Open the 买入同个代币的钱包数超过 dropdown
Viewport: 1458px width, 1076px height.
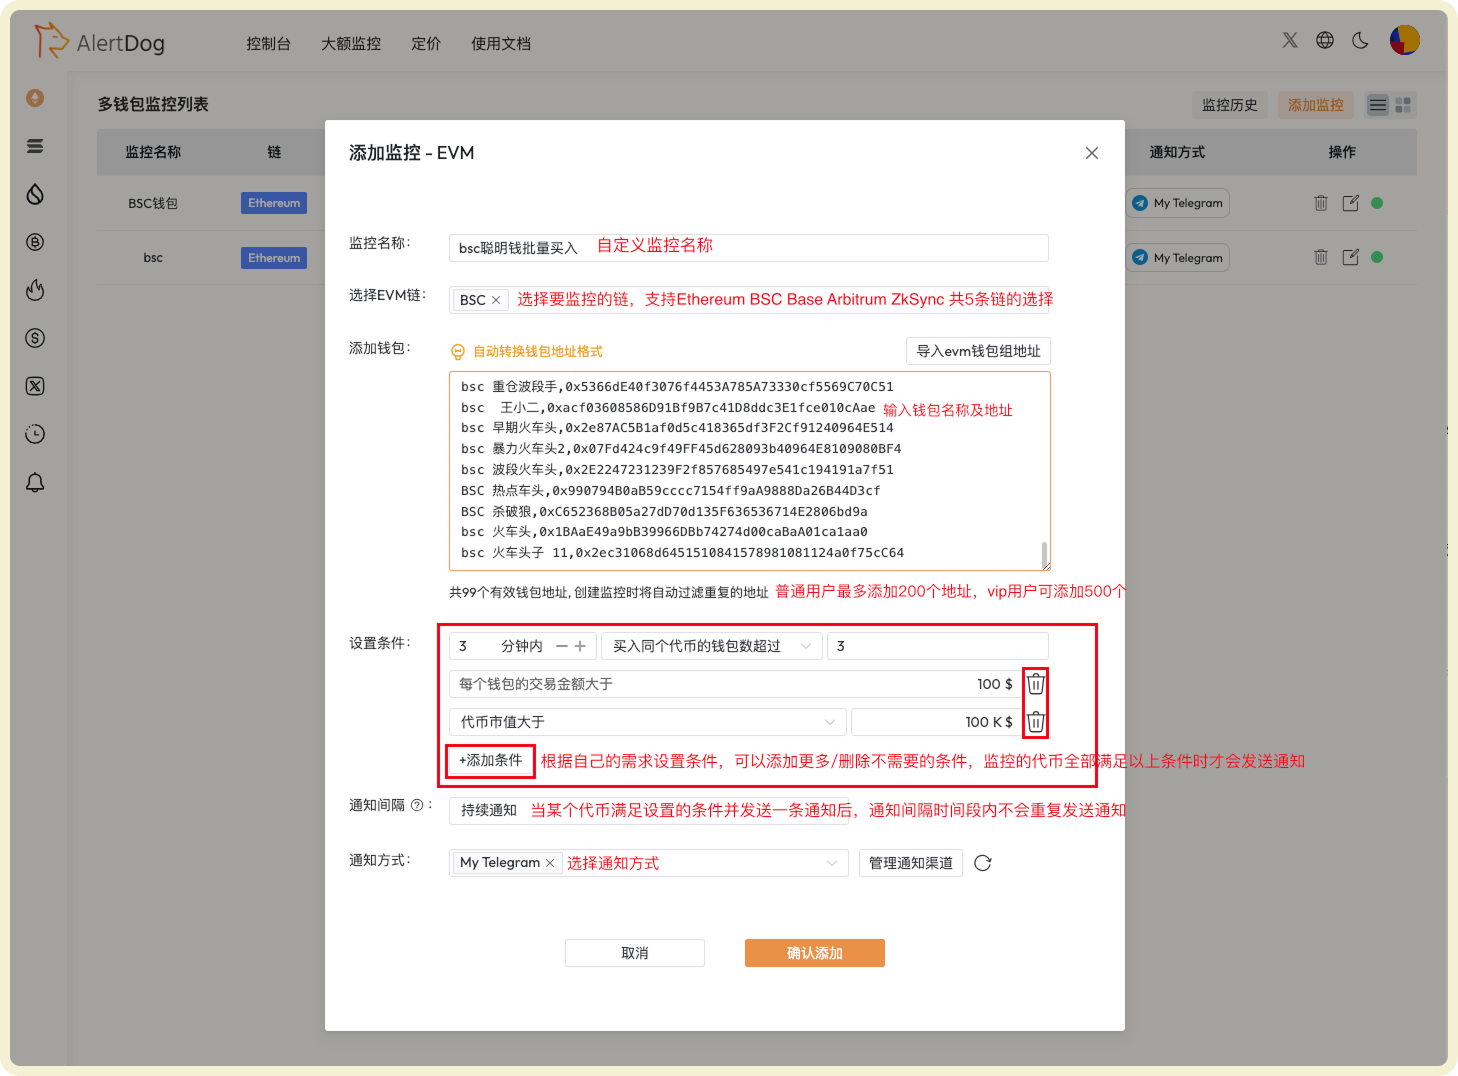pyautogui.click(x=712, y=646)
